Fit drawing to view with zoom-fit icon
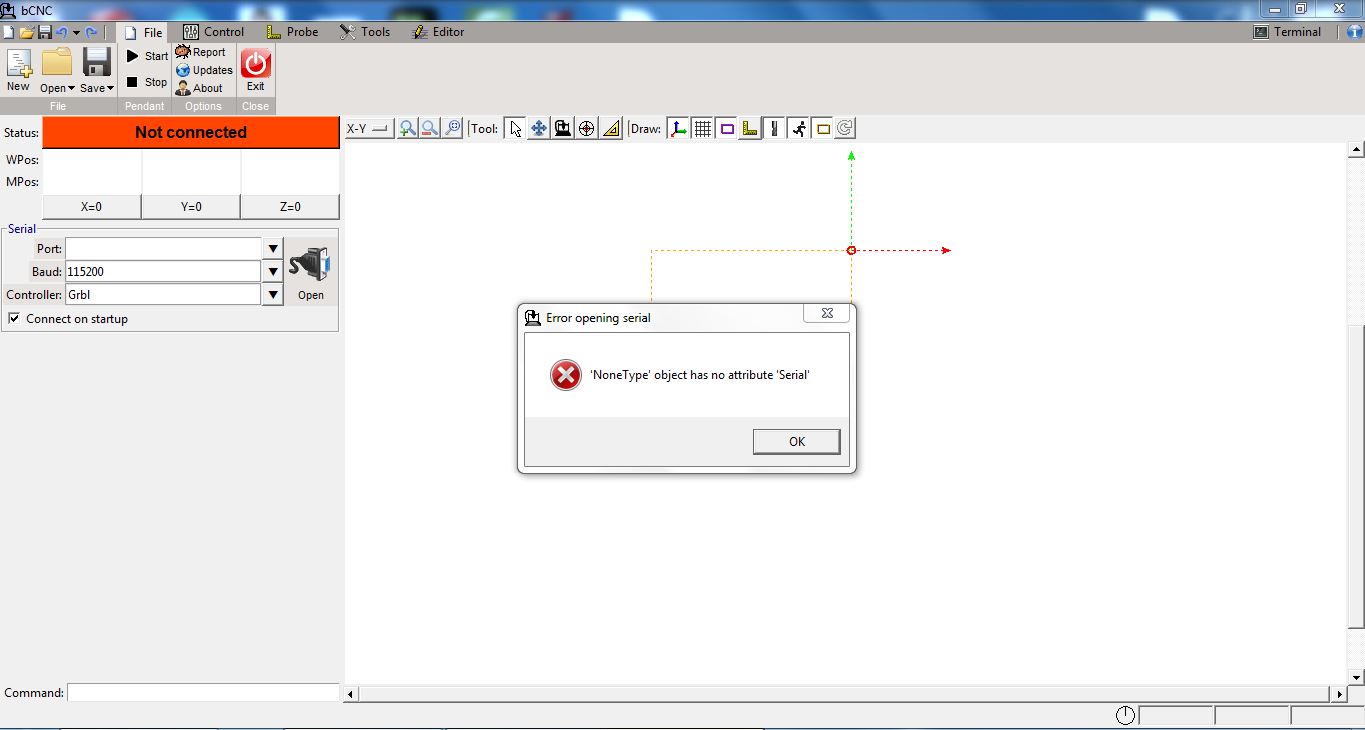Viewport: 1365px width, 730px height. 453,128
